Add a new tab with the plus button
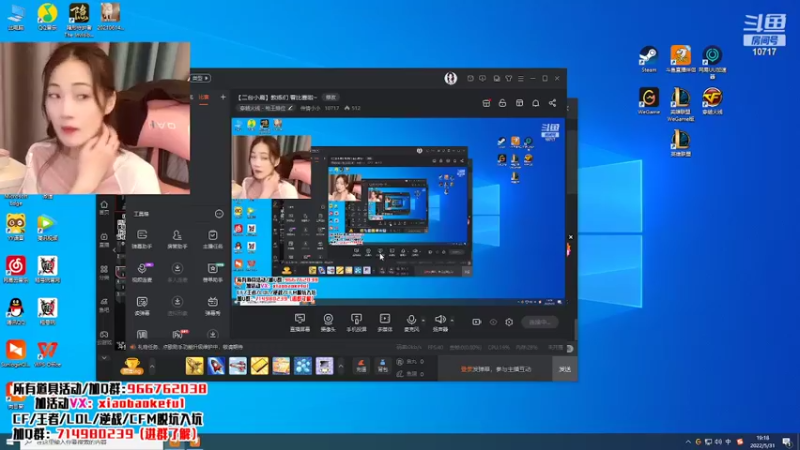The height and width of the screenshot is (450, 800). [223, 97]
